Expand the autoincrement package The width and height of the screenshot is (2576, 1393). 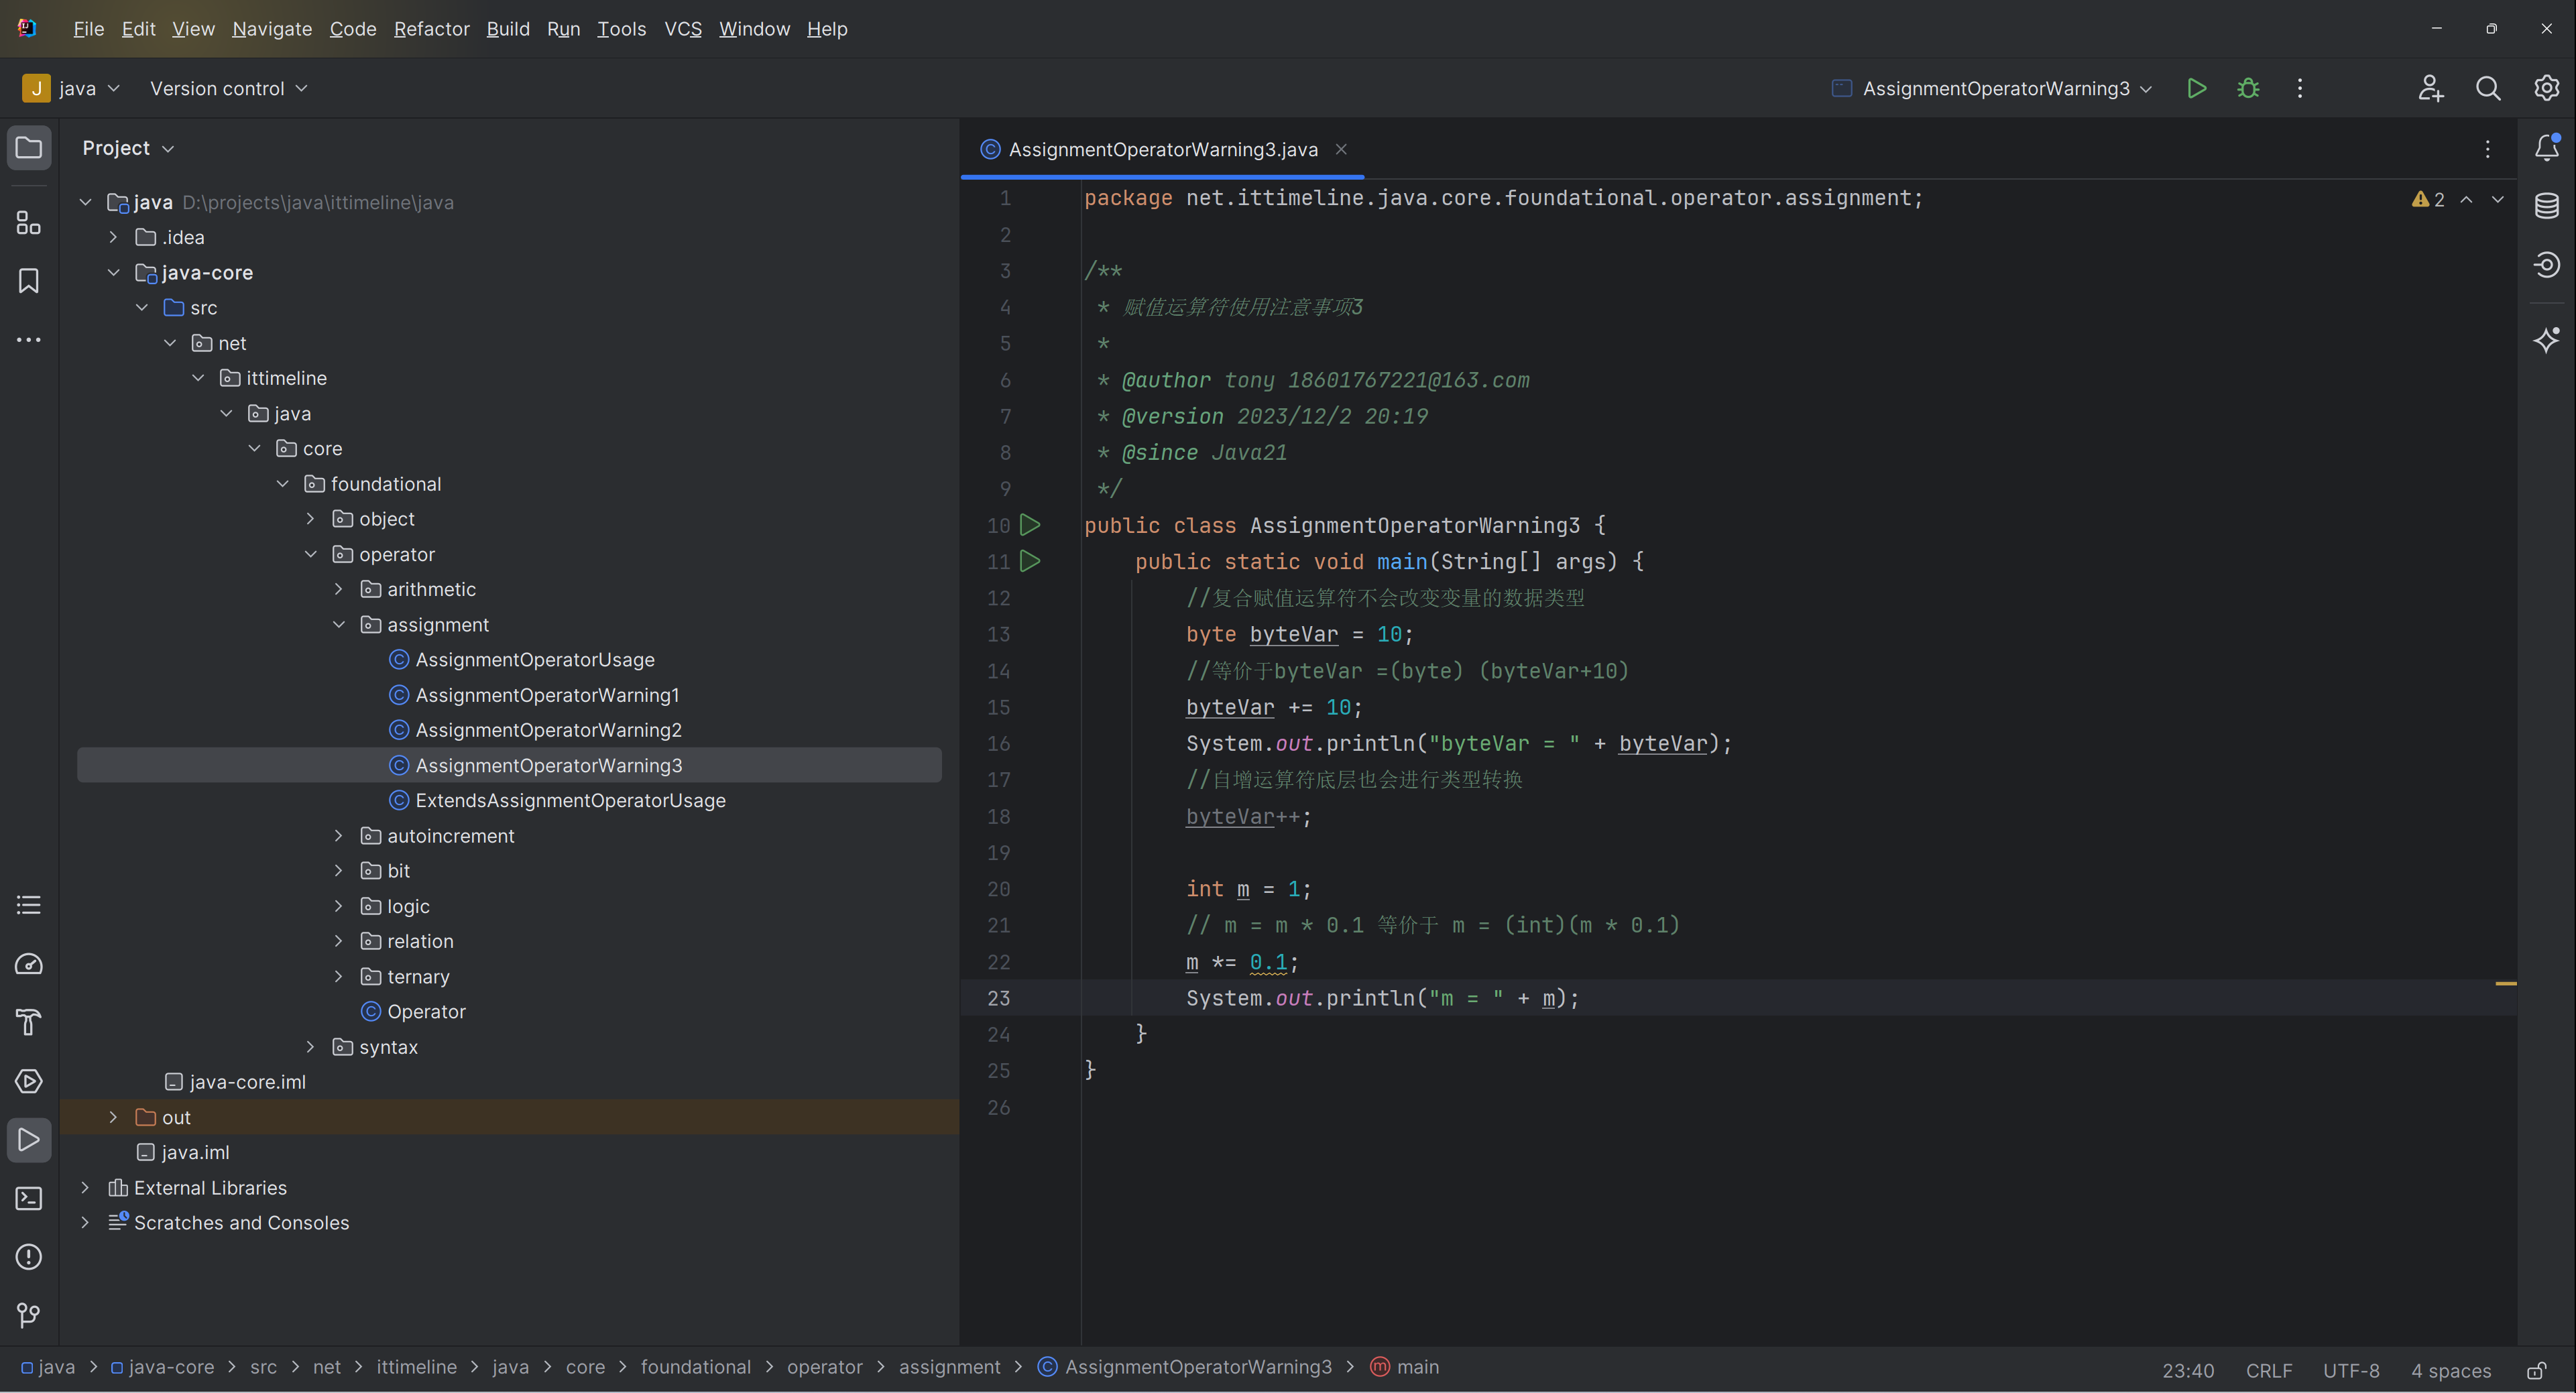(x=338, y=835)
